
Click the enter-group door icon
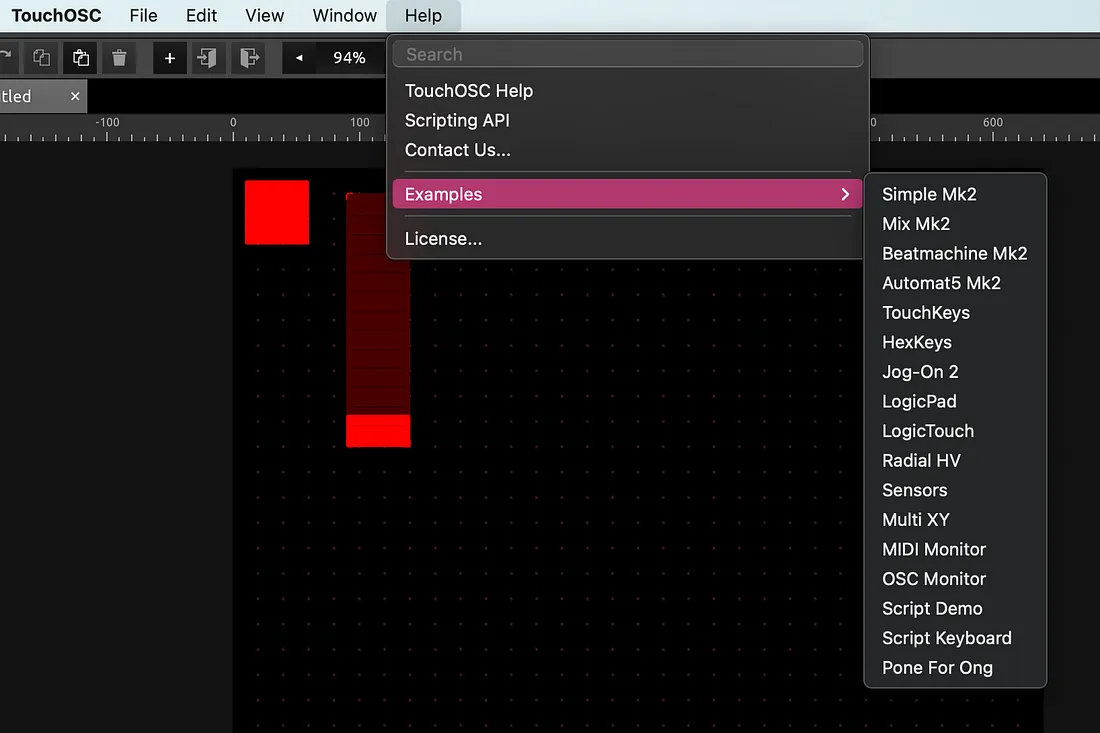click(208, 58)
